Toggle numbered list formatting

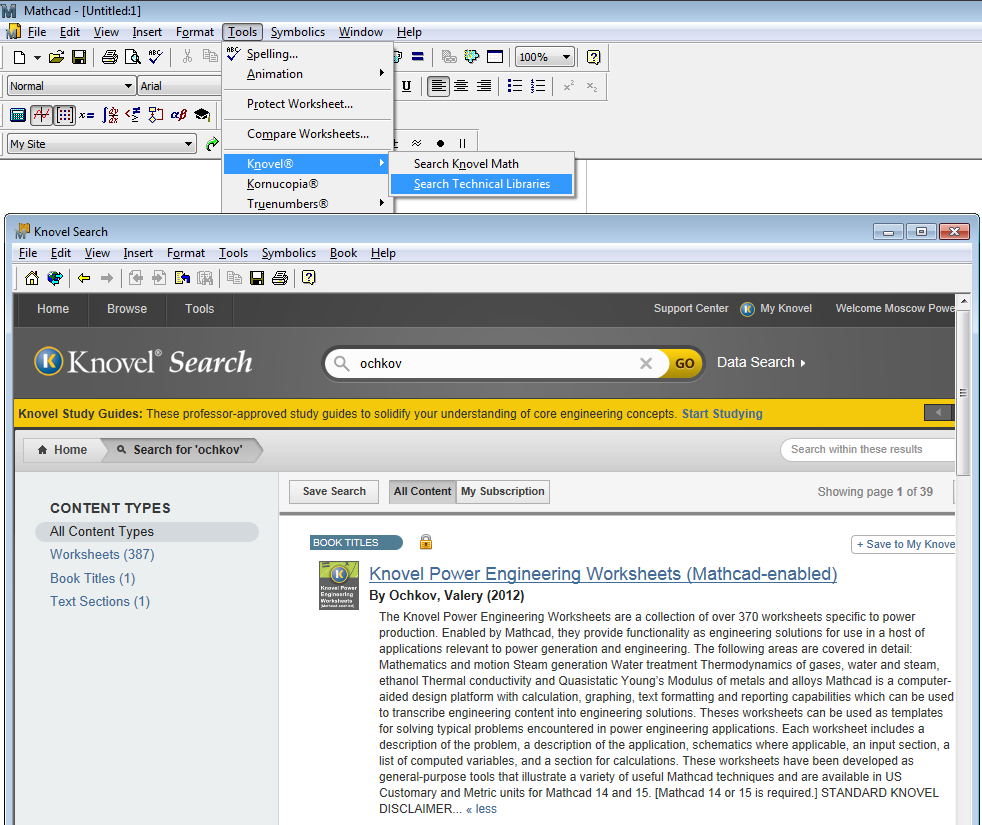click(x=538, y=86)
